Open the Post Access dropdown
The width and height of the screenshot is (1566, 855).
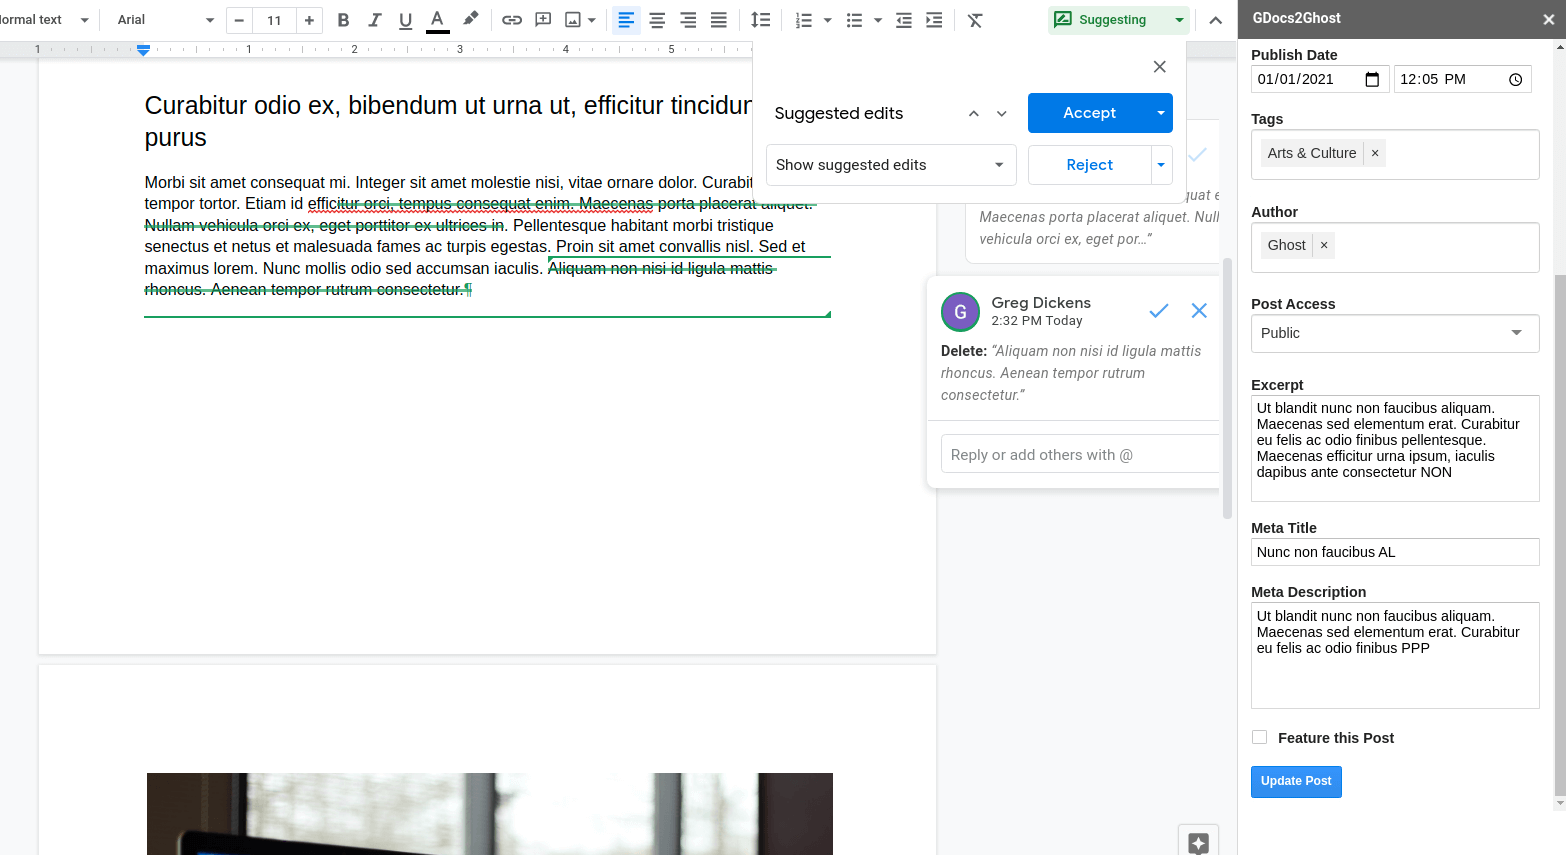1394,333
